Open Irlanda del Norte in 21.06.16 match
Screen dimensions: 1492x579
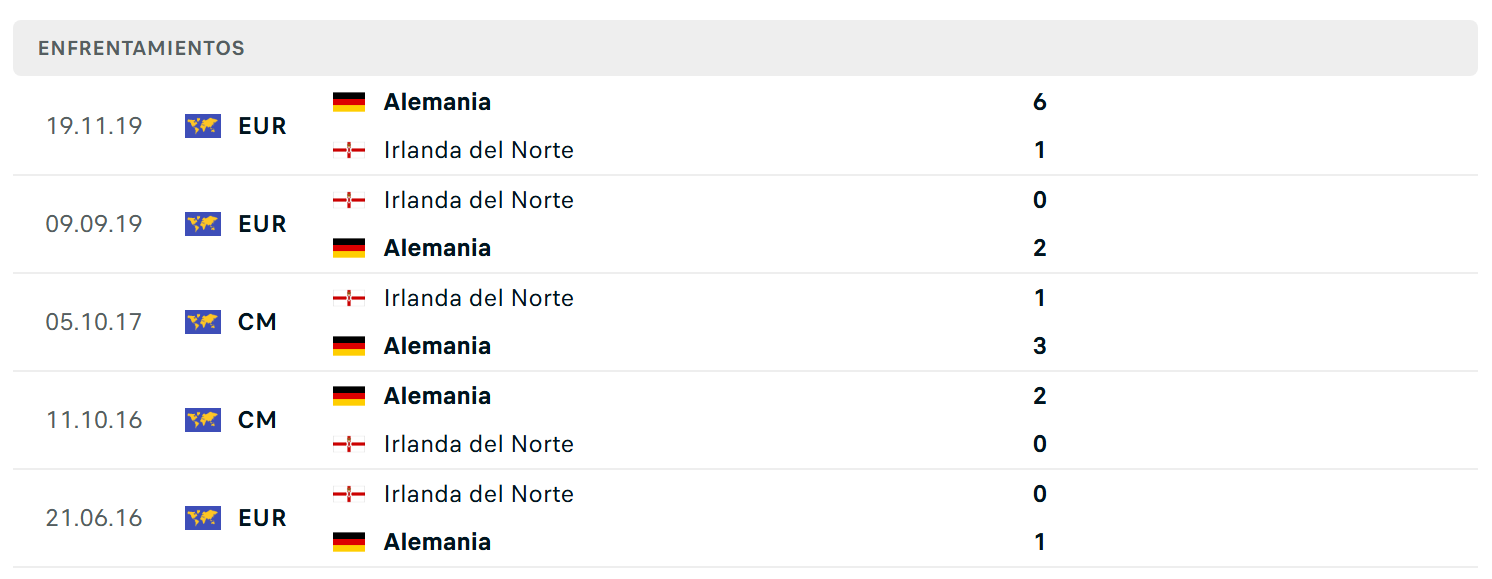click(479, 494)
